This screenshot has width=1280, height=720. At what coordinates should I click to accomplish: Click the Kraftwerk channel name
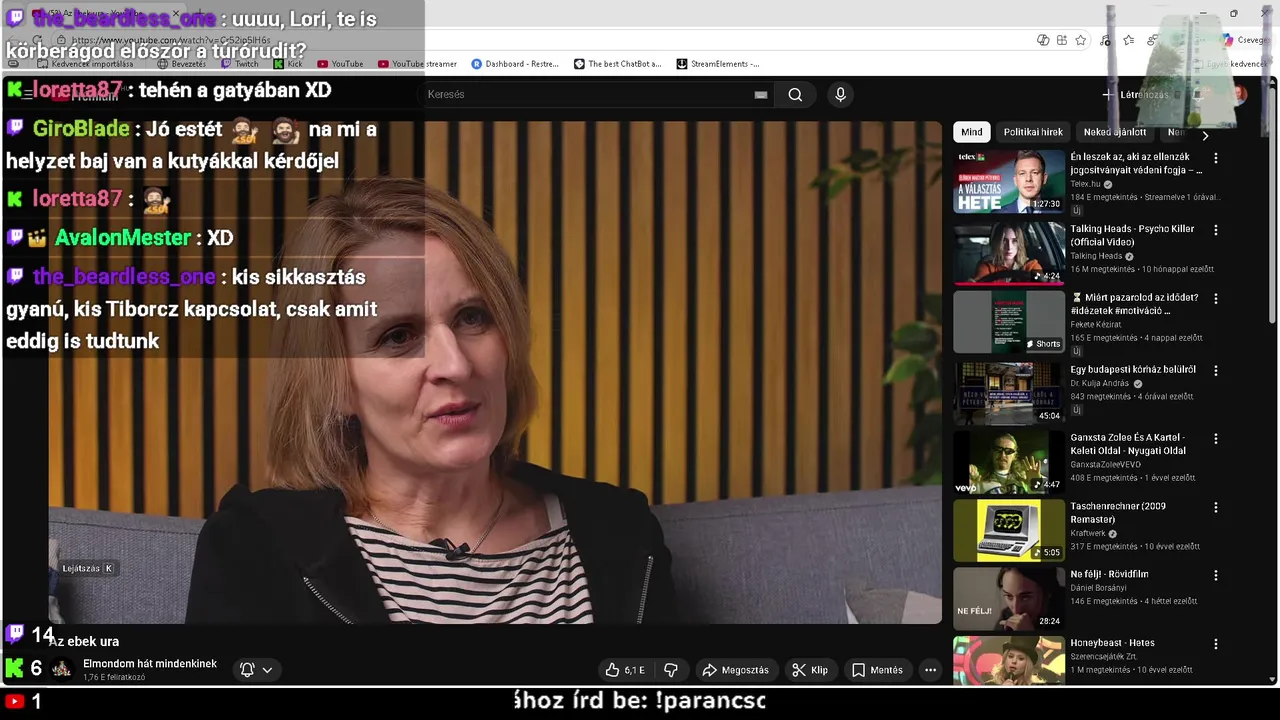pos(1088,533)
